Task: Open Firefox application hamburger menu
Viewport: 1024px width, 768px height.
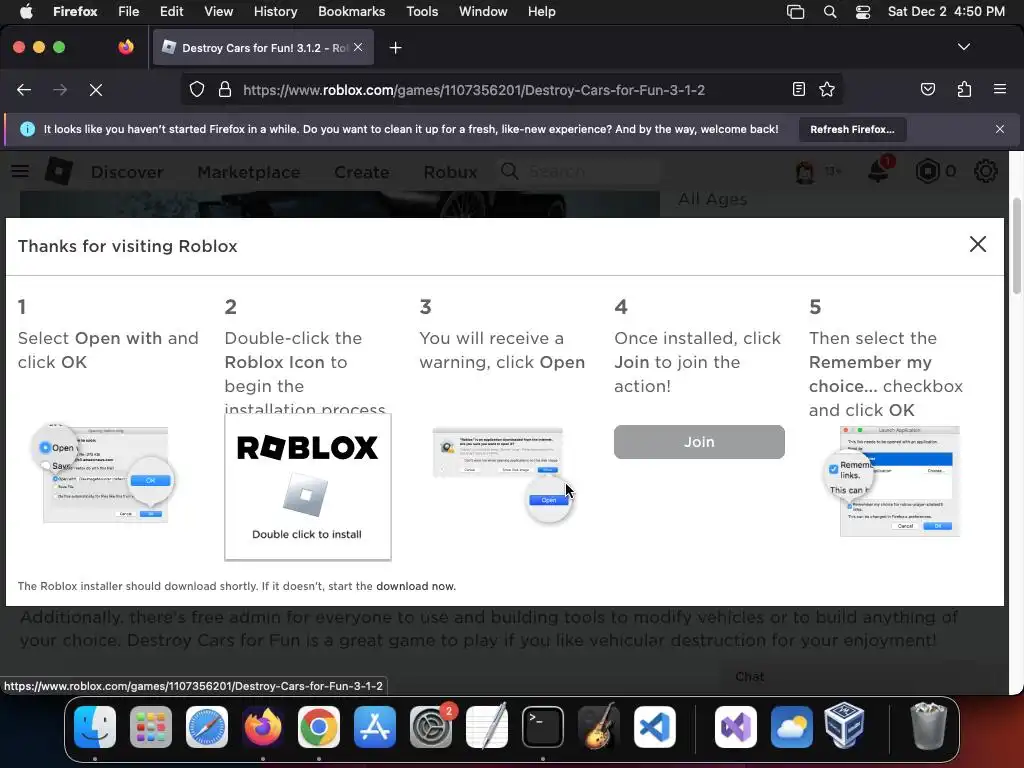Action: click(x=999, y=89)
